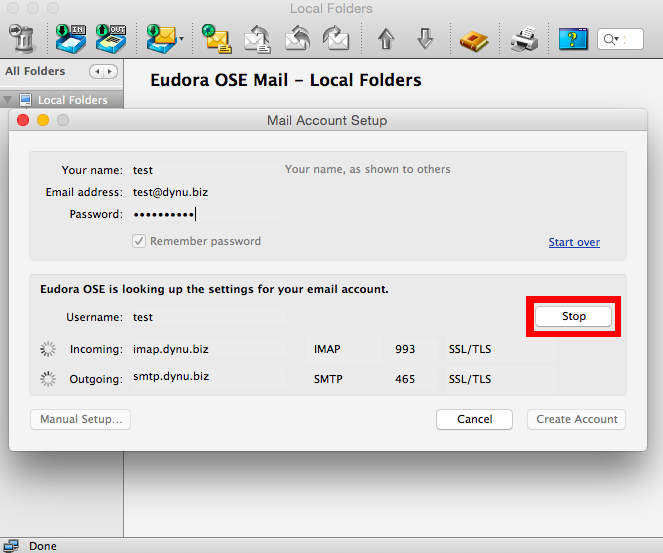Image resolution: width=663 pixels, height=553 pixels.
Task: Click the incoming port 993 field
Action: tap(414, 349)
